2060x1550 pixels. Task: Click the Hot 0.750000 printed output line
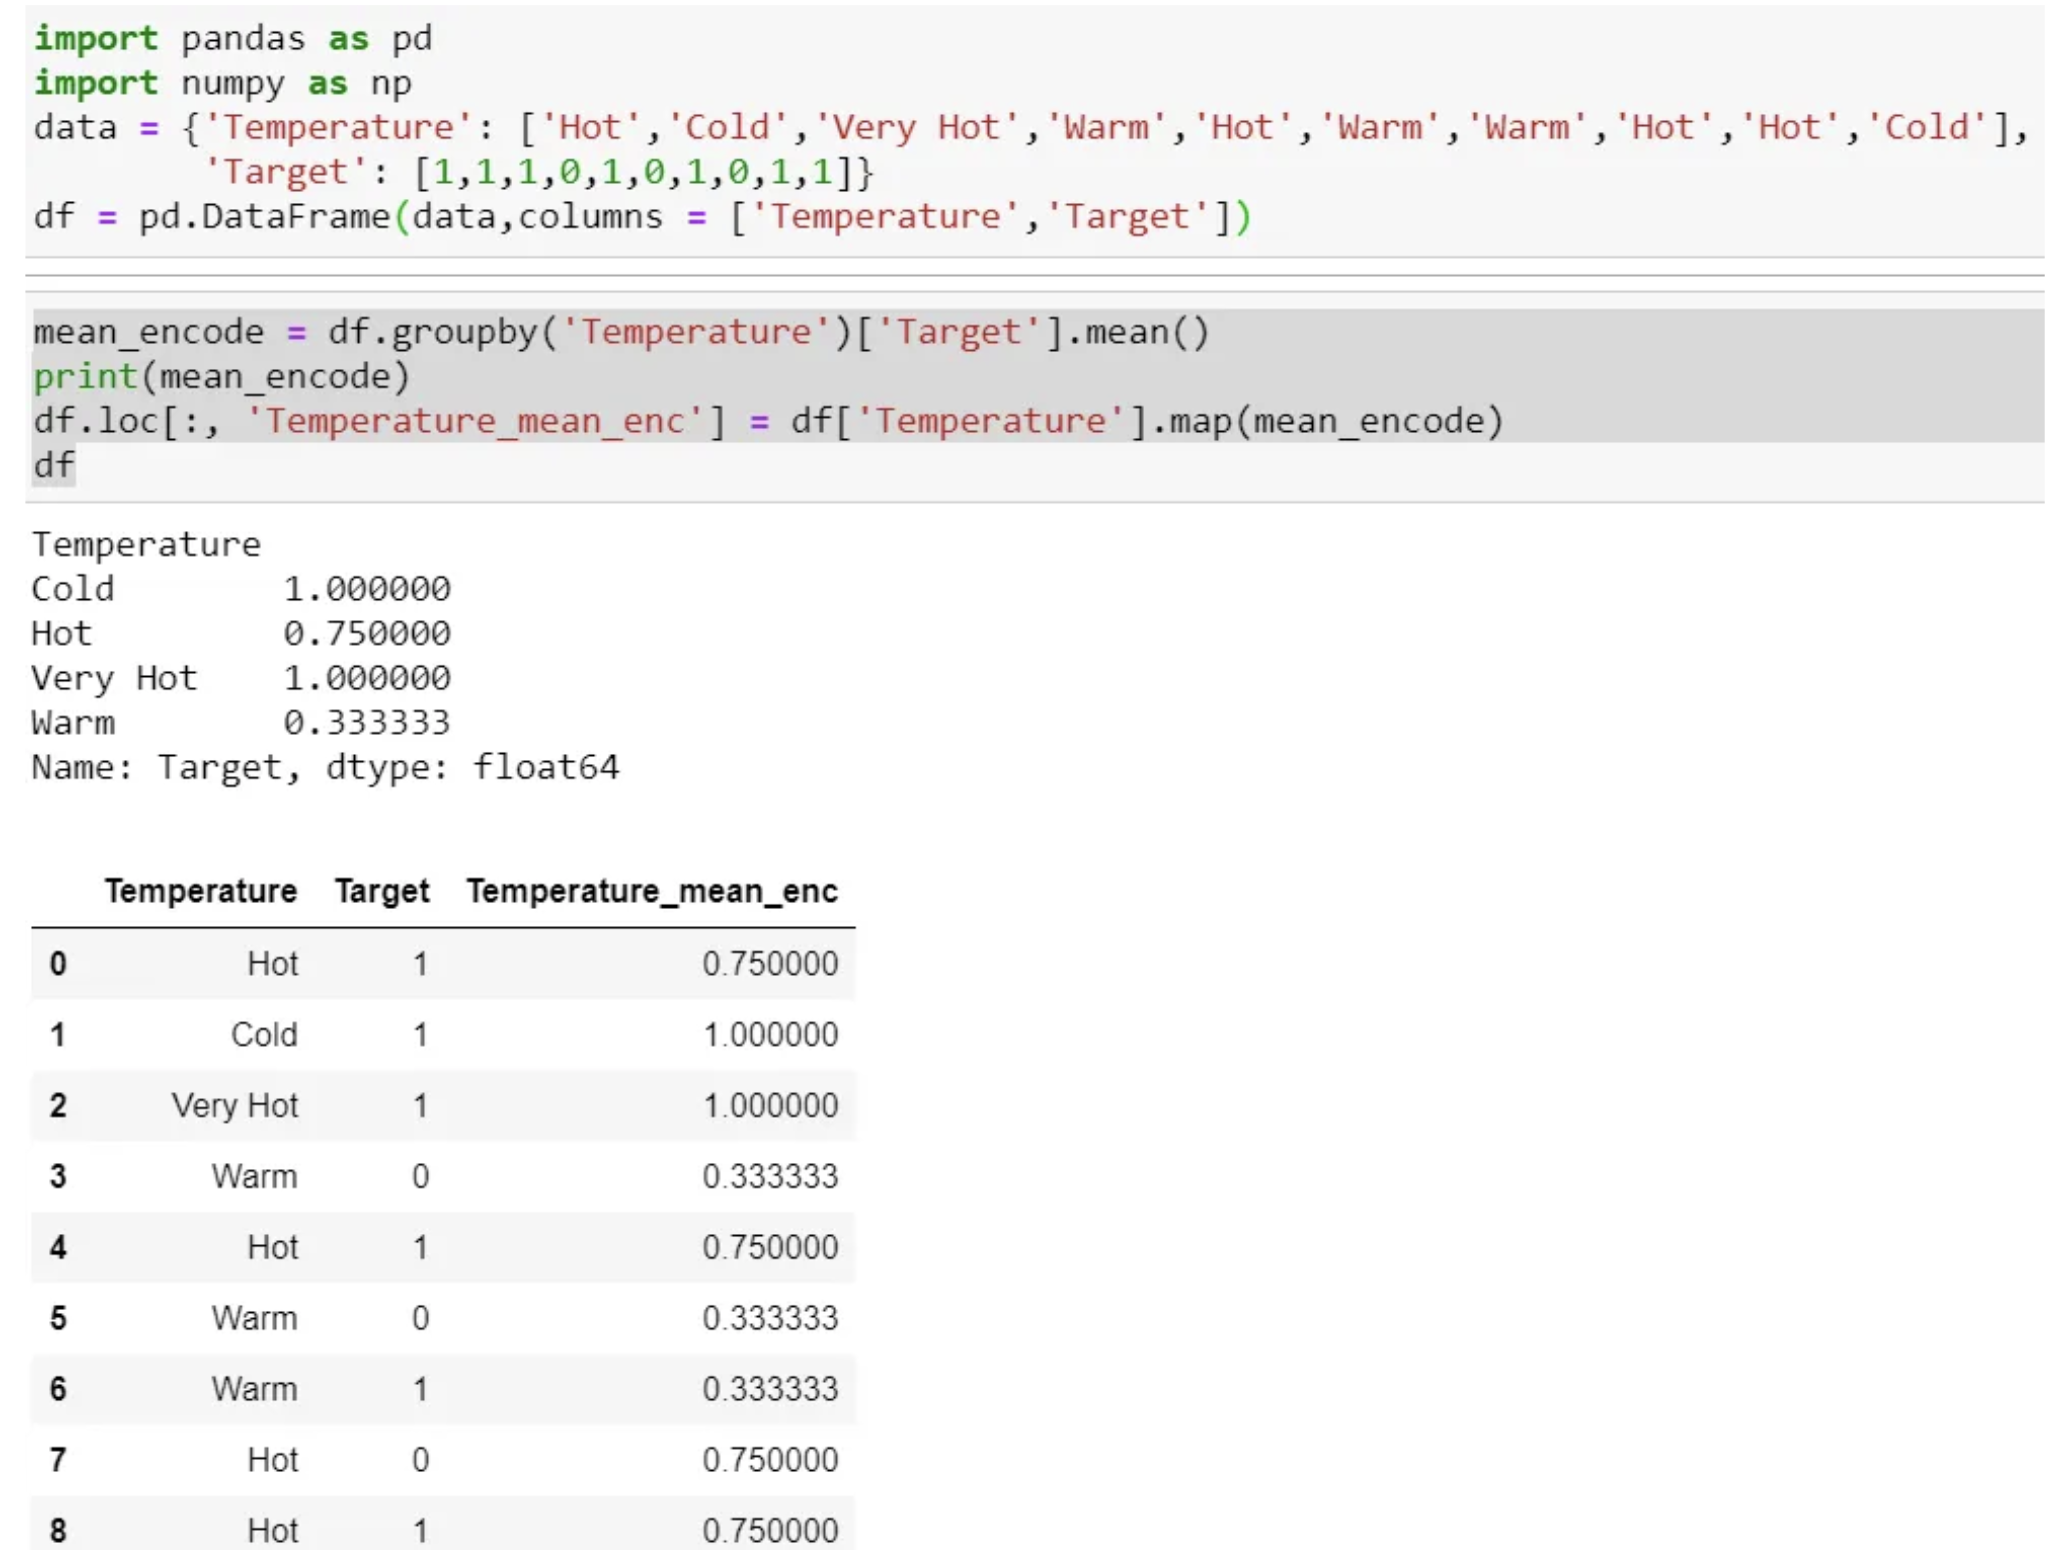(x=240, y=634)
